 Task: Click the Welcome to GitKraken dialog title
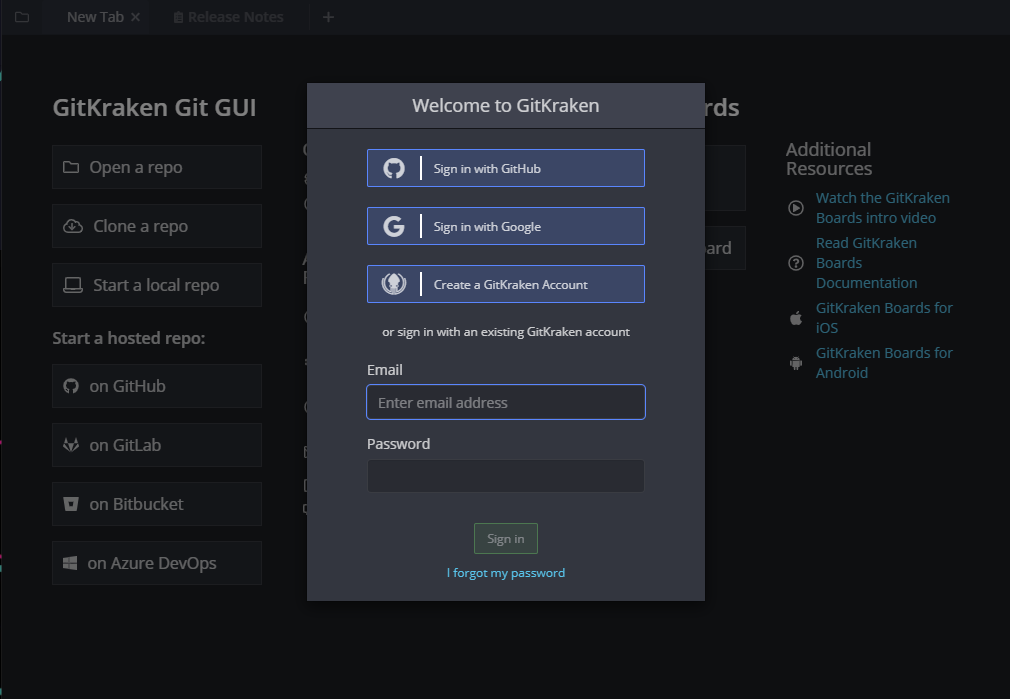pos(506,106)
